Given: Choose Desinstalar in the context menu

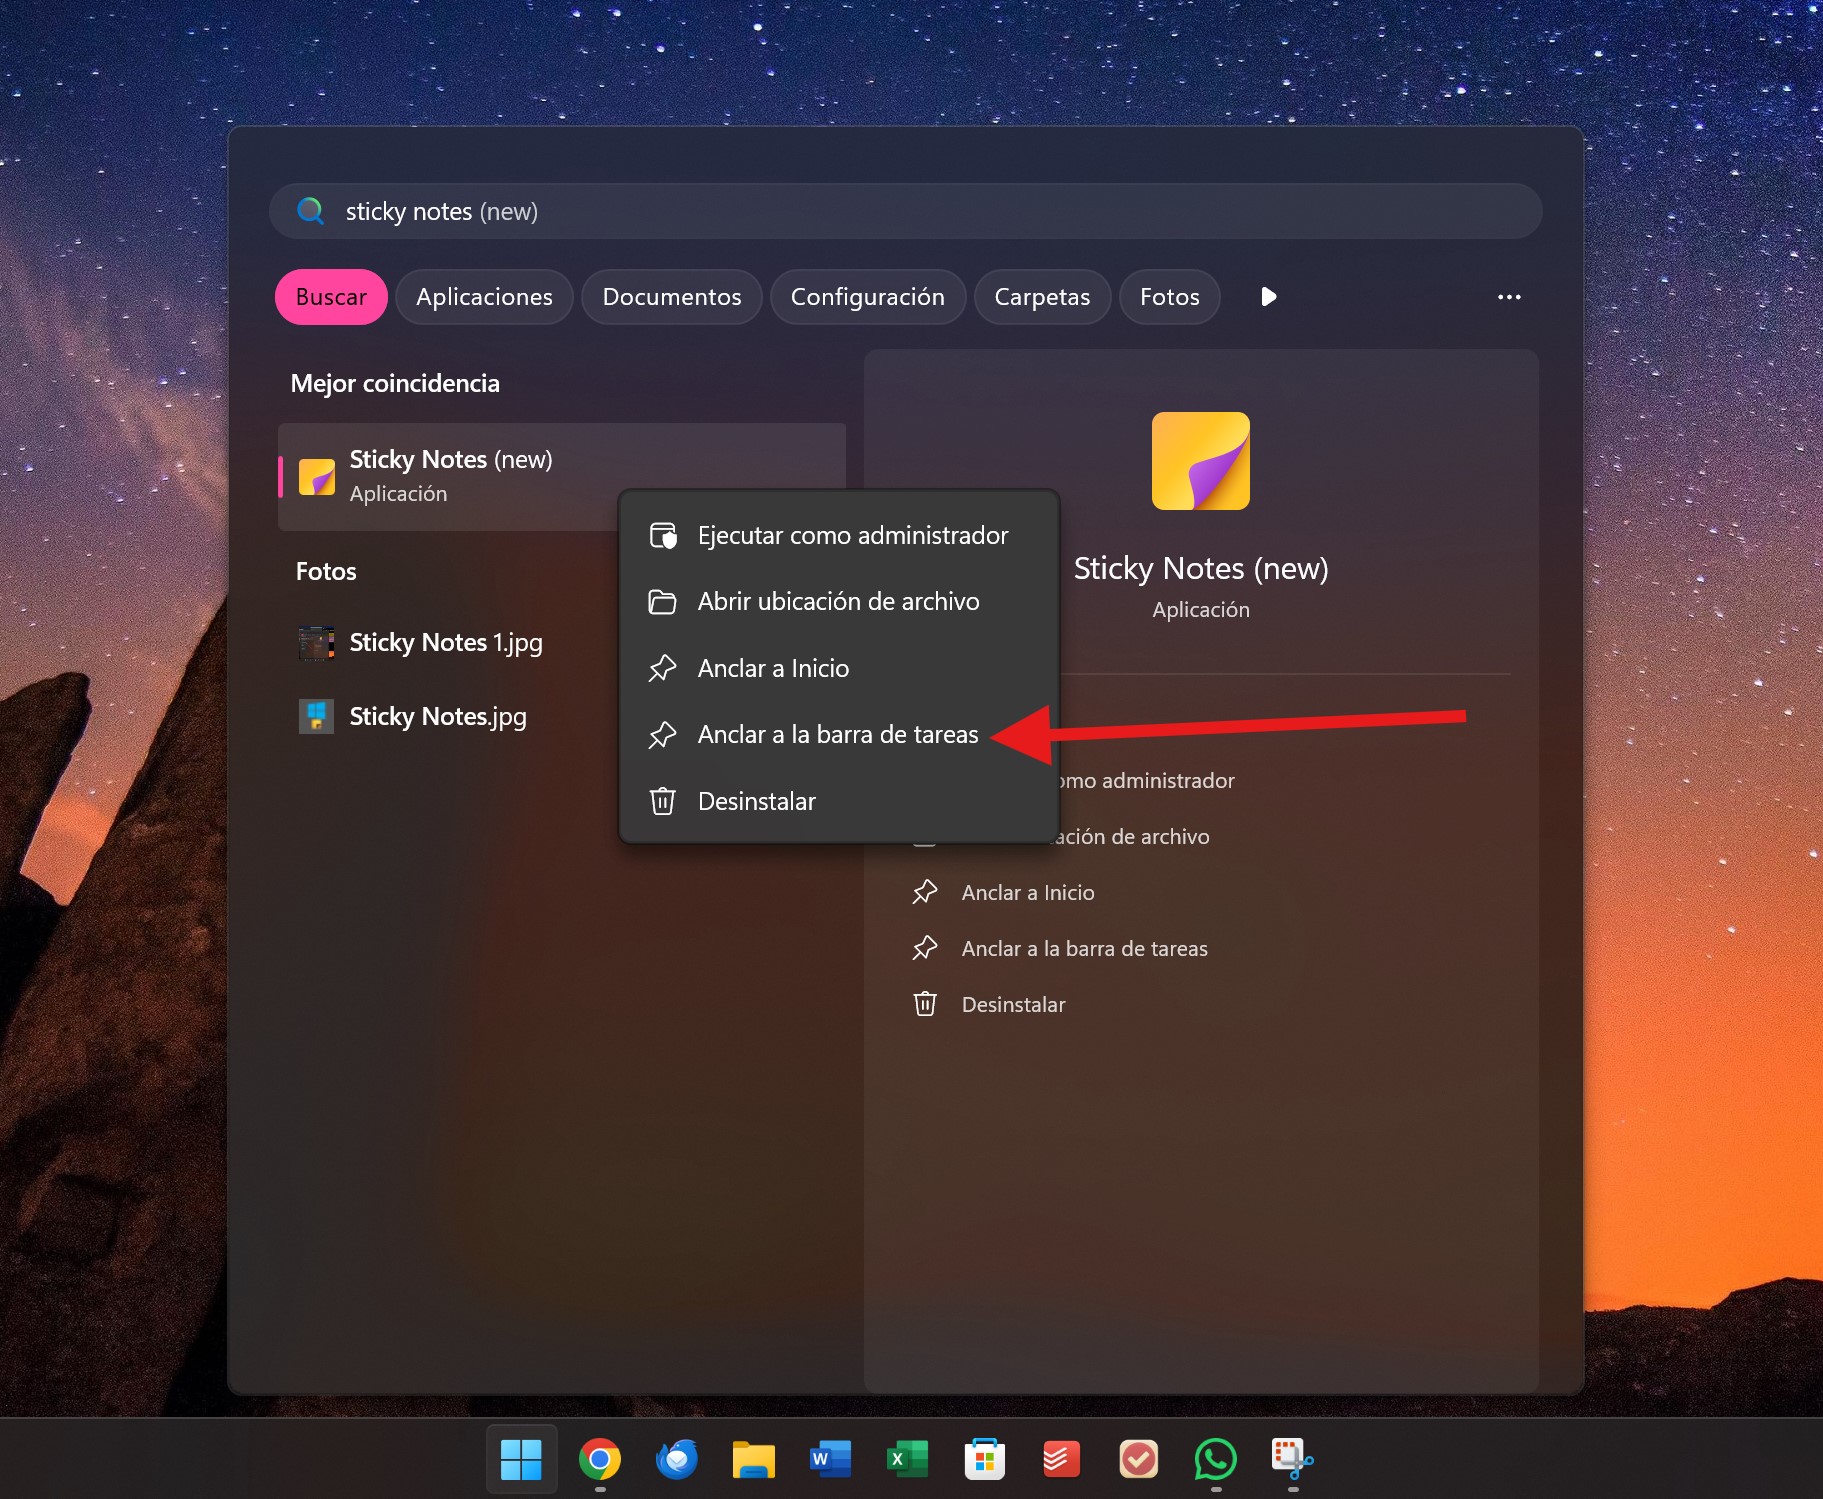Looking at the screenshot, I should point(839,801).
